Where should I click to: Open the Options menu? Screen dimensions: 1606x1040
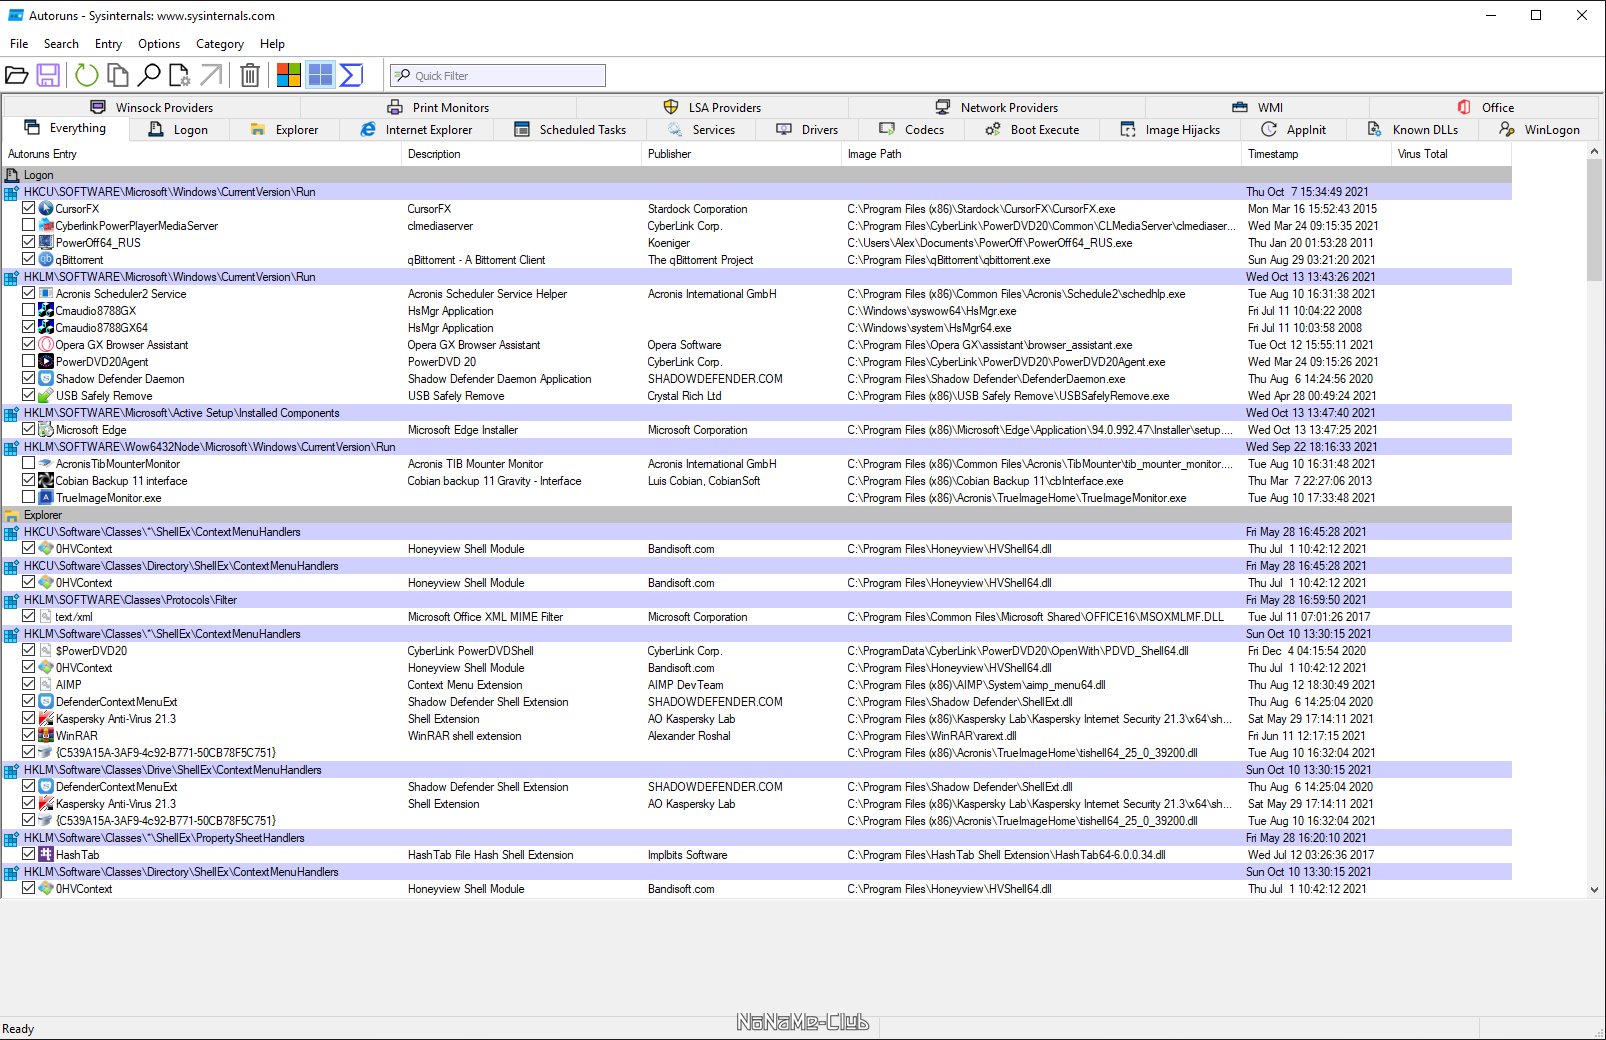coord(159,44)
